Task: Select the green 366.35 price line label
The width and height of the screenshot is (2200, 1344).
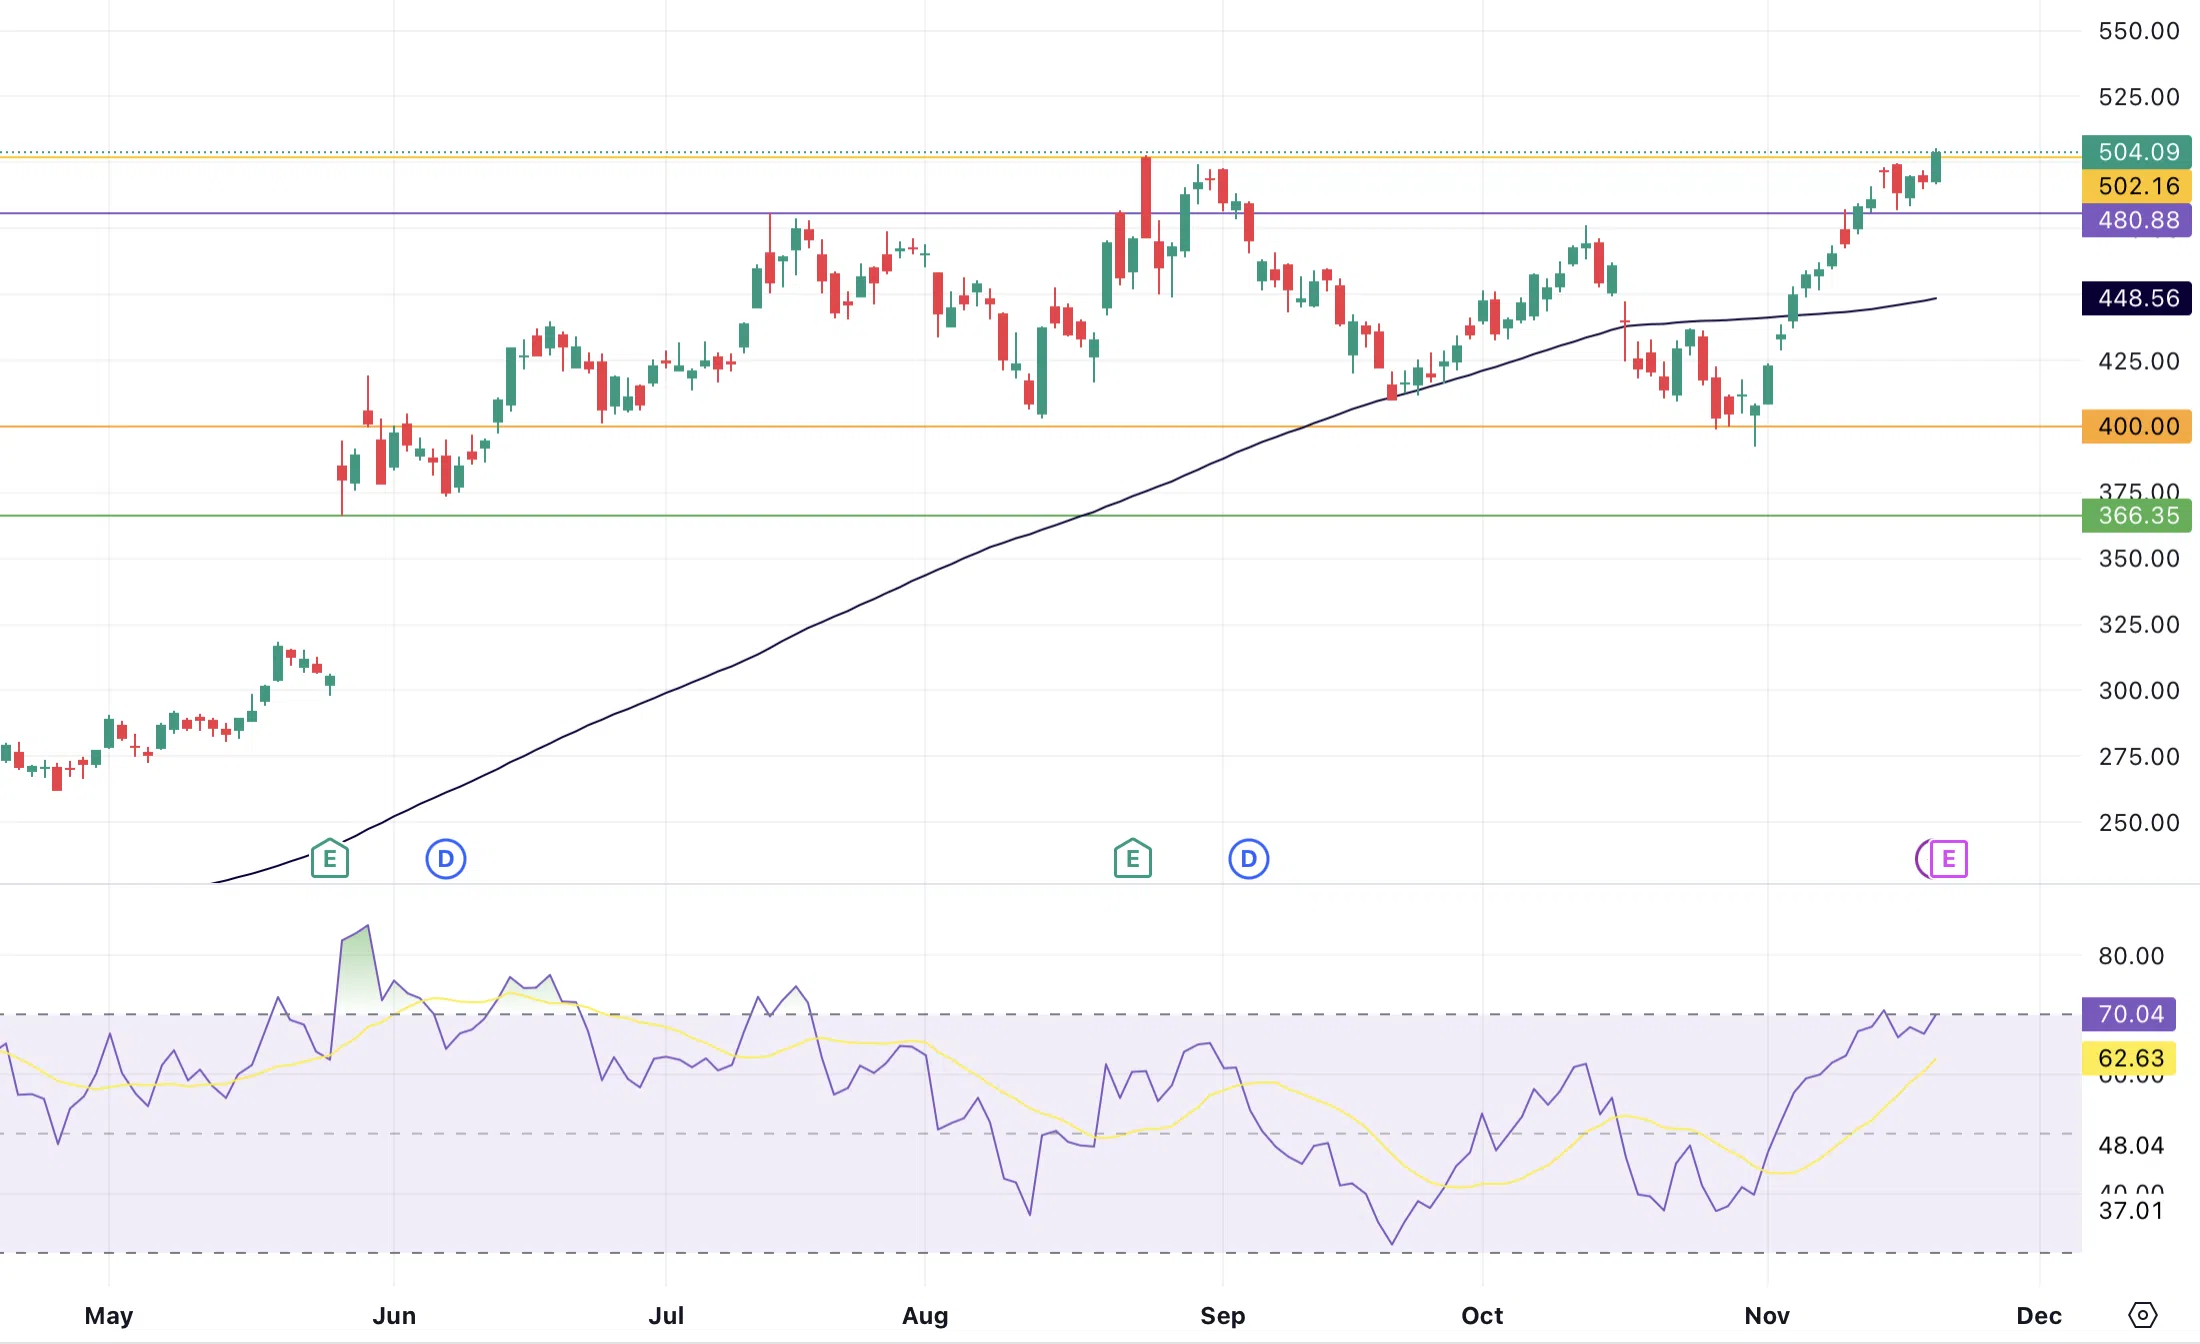Action: [x=2137, y=515]
